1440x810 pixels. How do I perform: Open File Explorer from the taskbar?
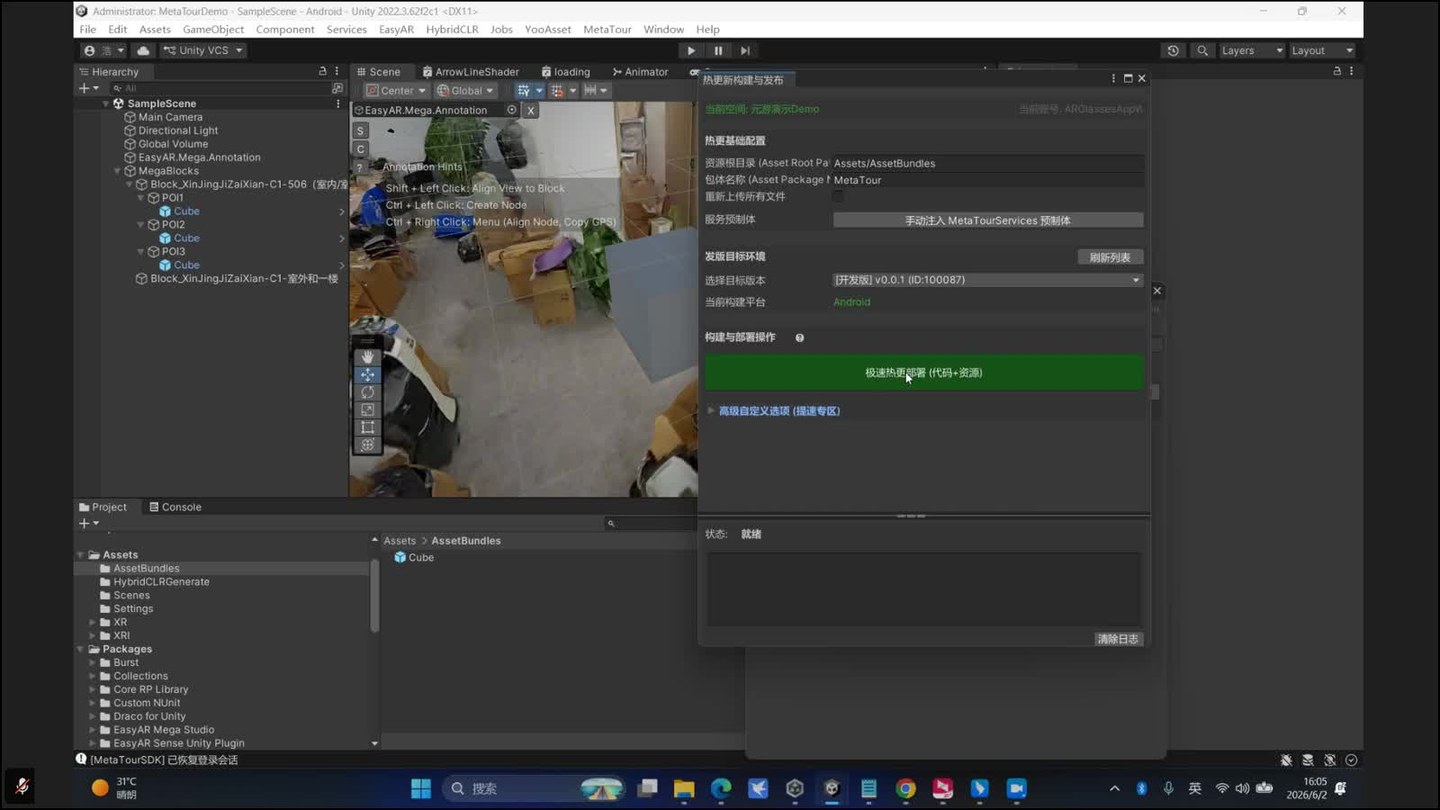point(684,788)
